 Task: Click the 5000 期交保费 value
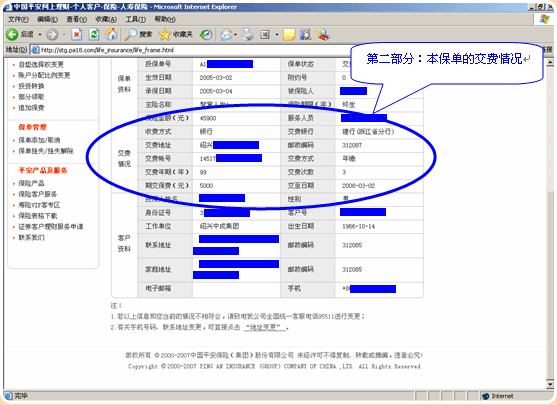(x=206, y=186)
